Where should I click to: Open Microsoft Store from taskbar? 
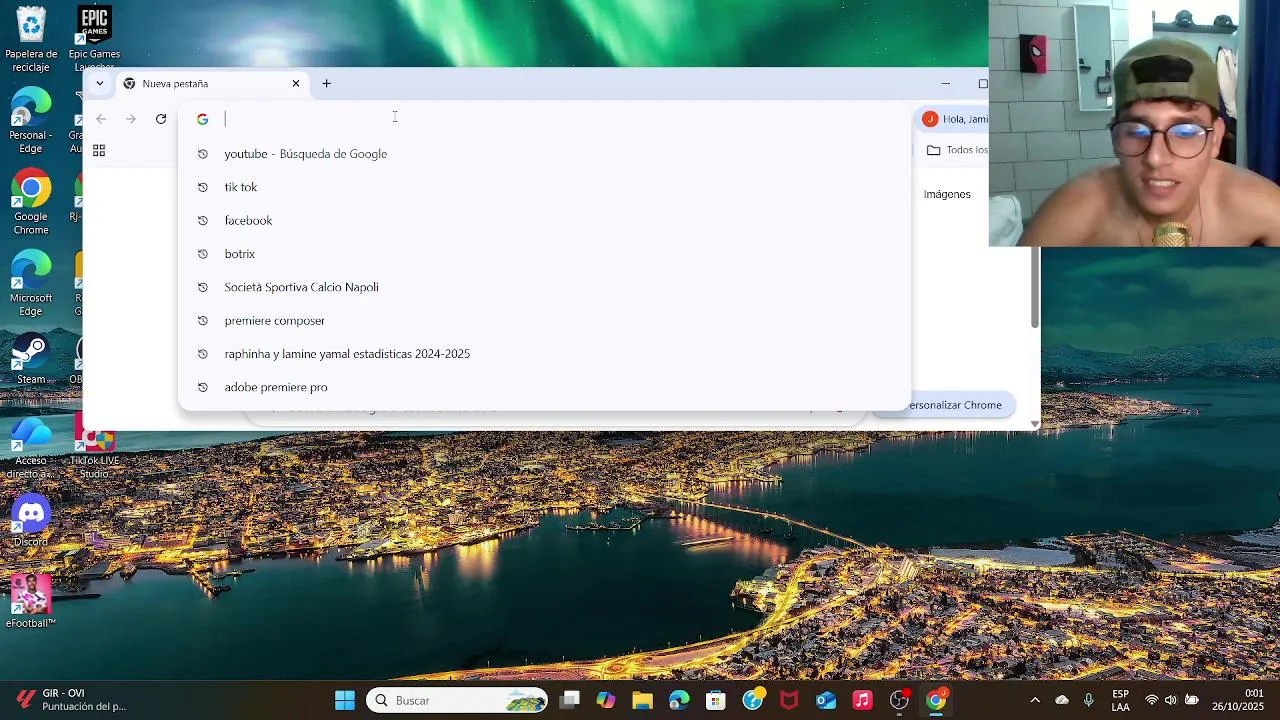tap(716, 700)
